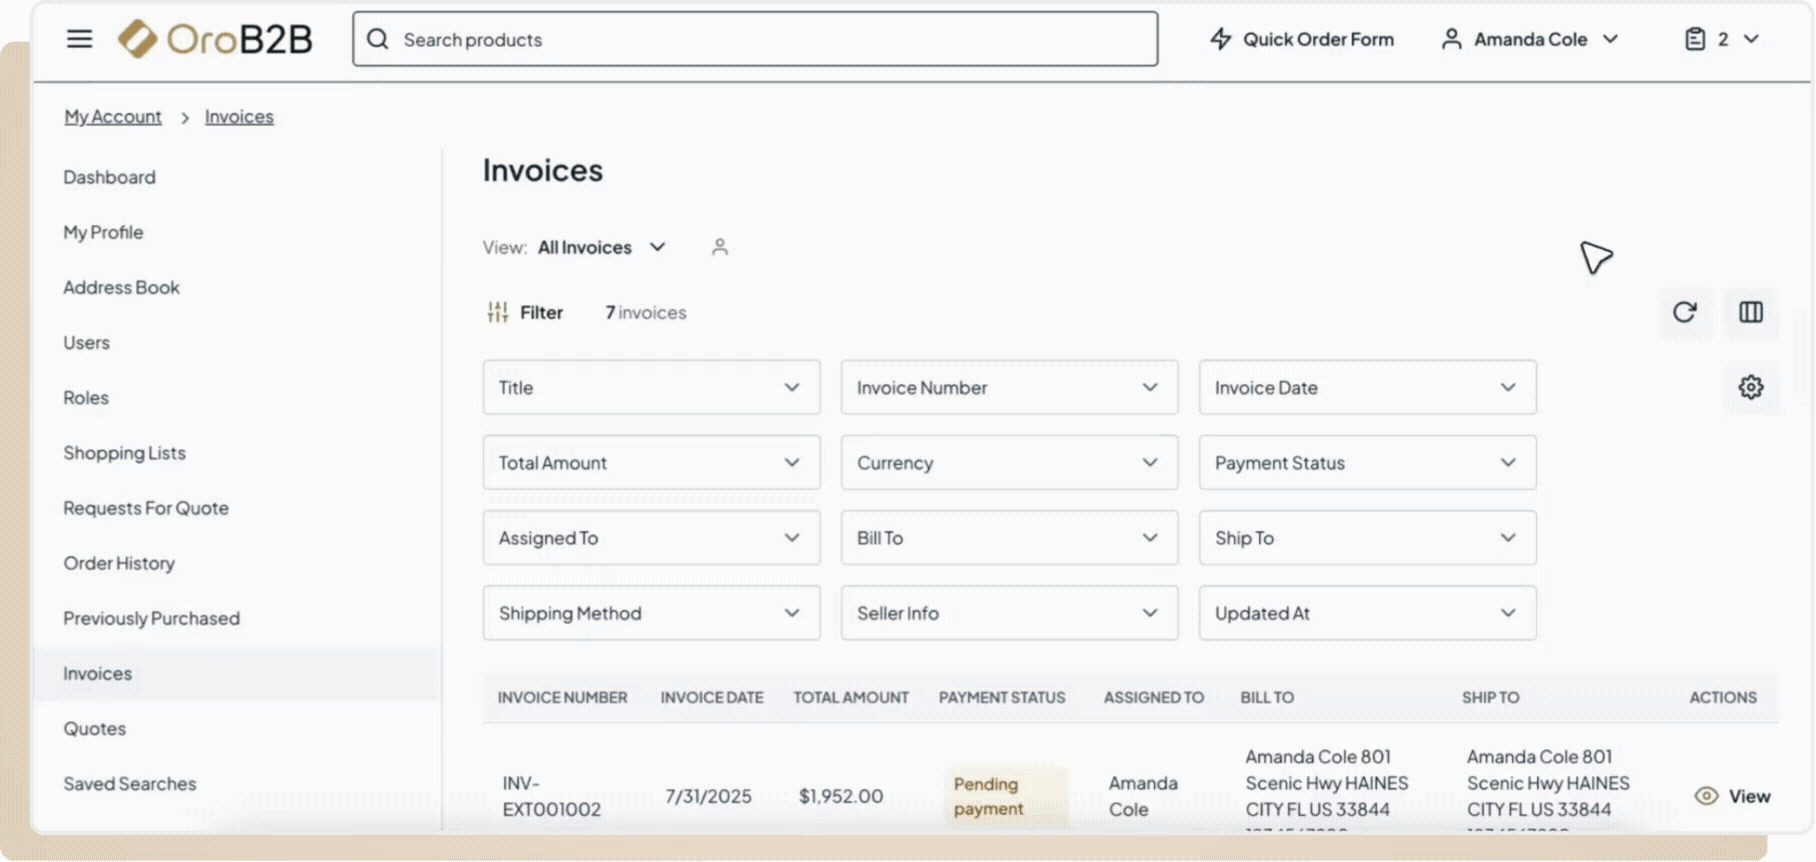Open the Total Amount filter dropdown
Viewport: 1816px width, 862px height.
click(651, 462)
